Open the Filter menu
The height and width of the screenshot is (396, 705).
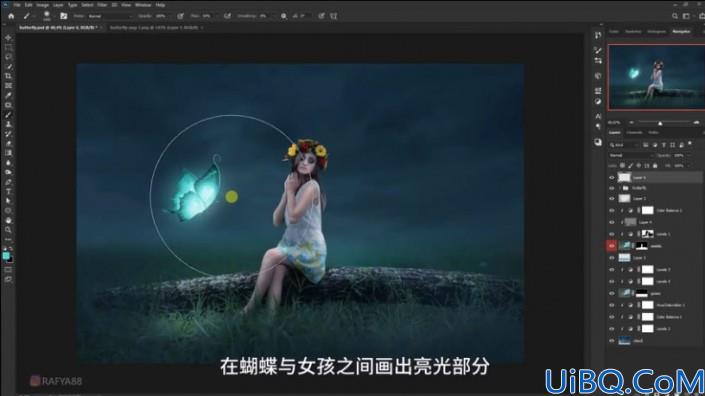(x=103, y=5)
